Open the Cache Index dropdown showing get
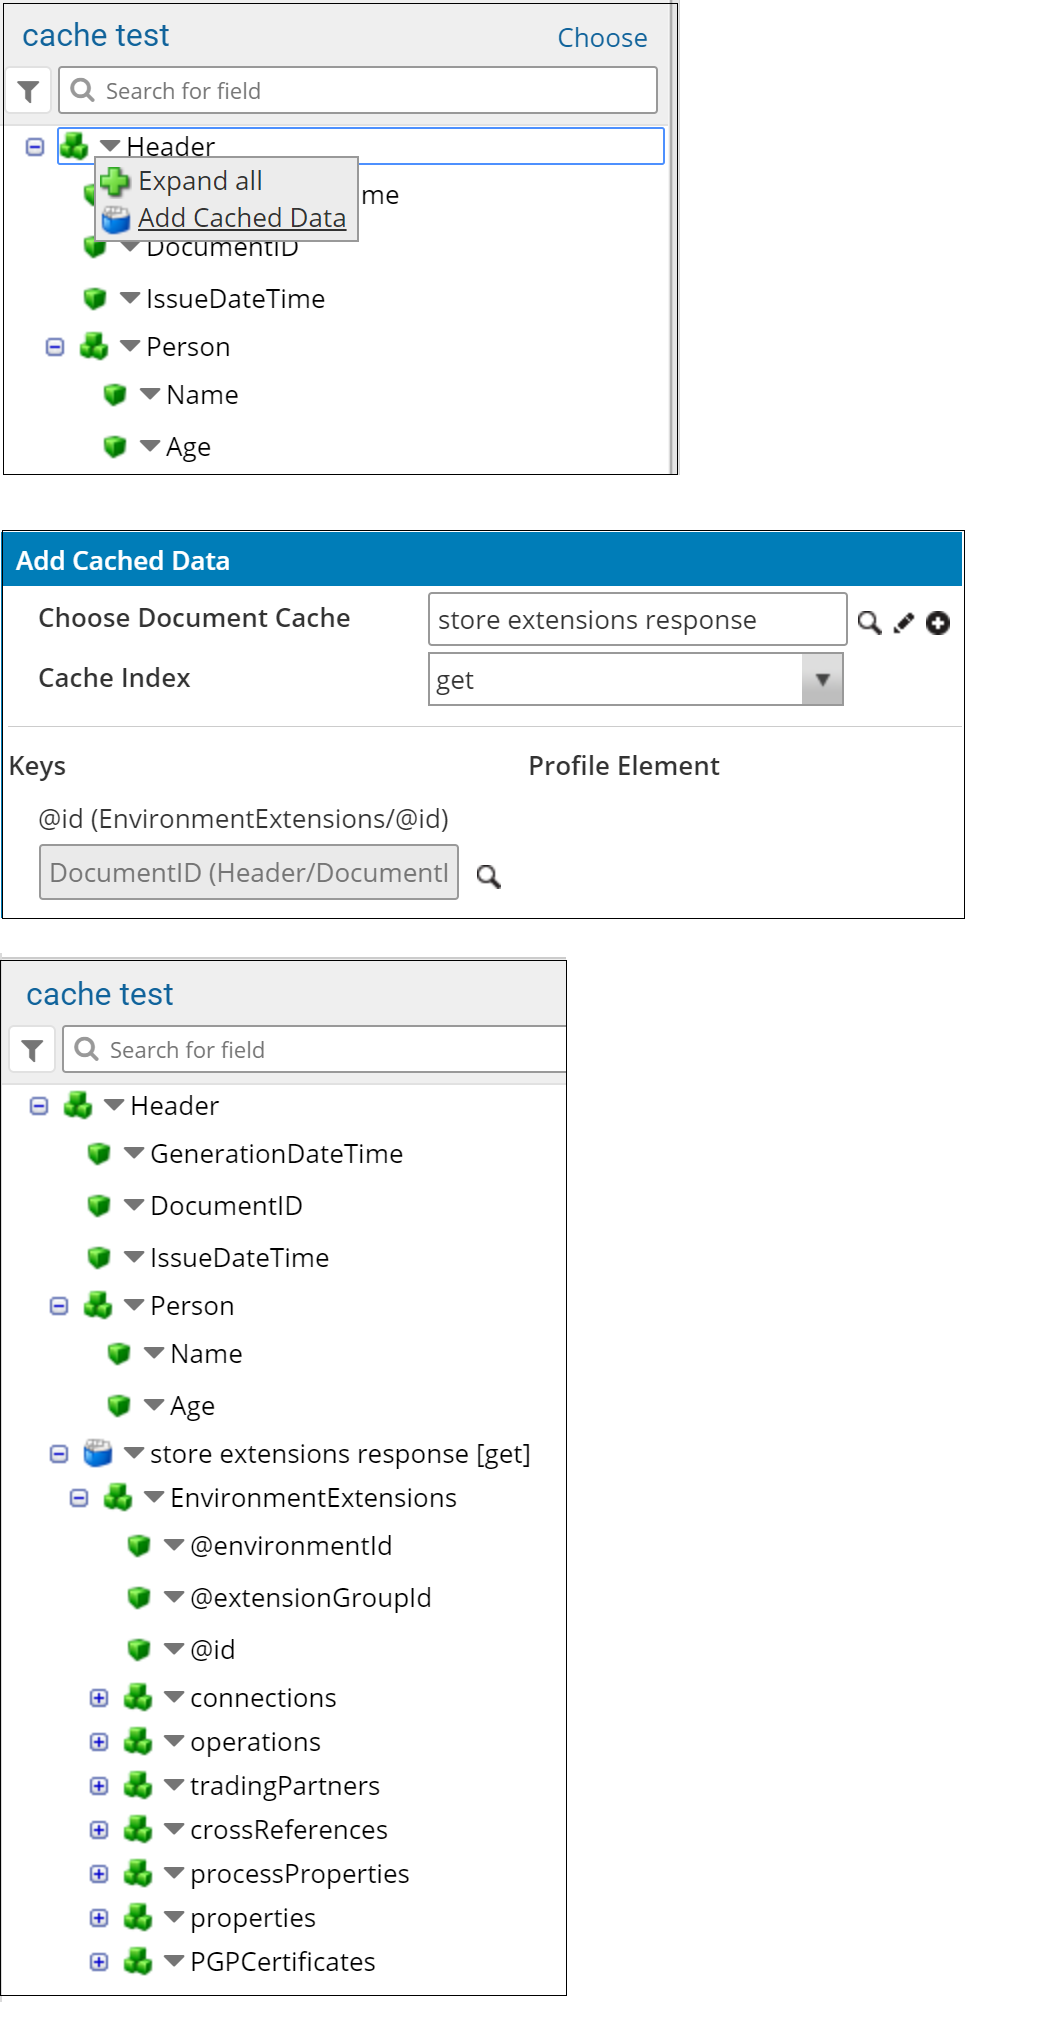This screenshot has width=1053, height=2035. pyautogui.click(x=822, y=680)
